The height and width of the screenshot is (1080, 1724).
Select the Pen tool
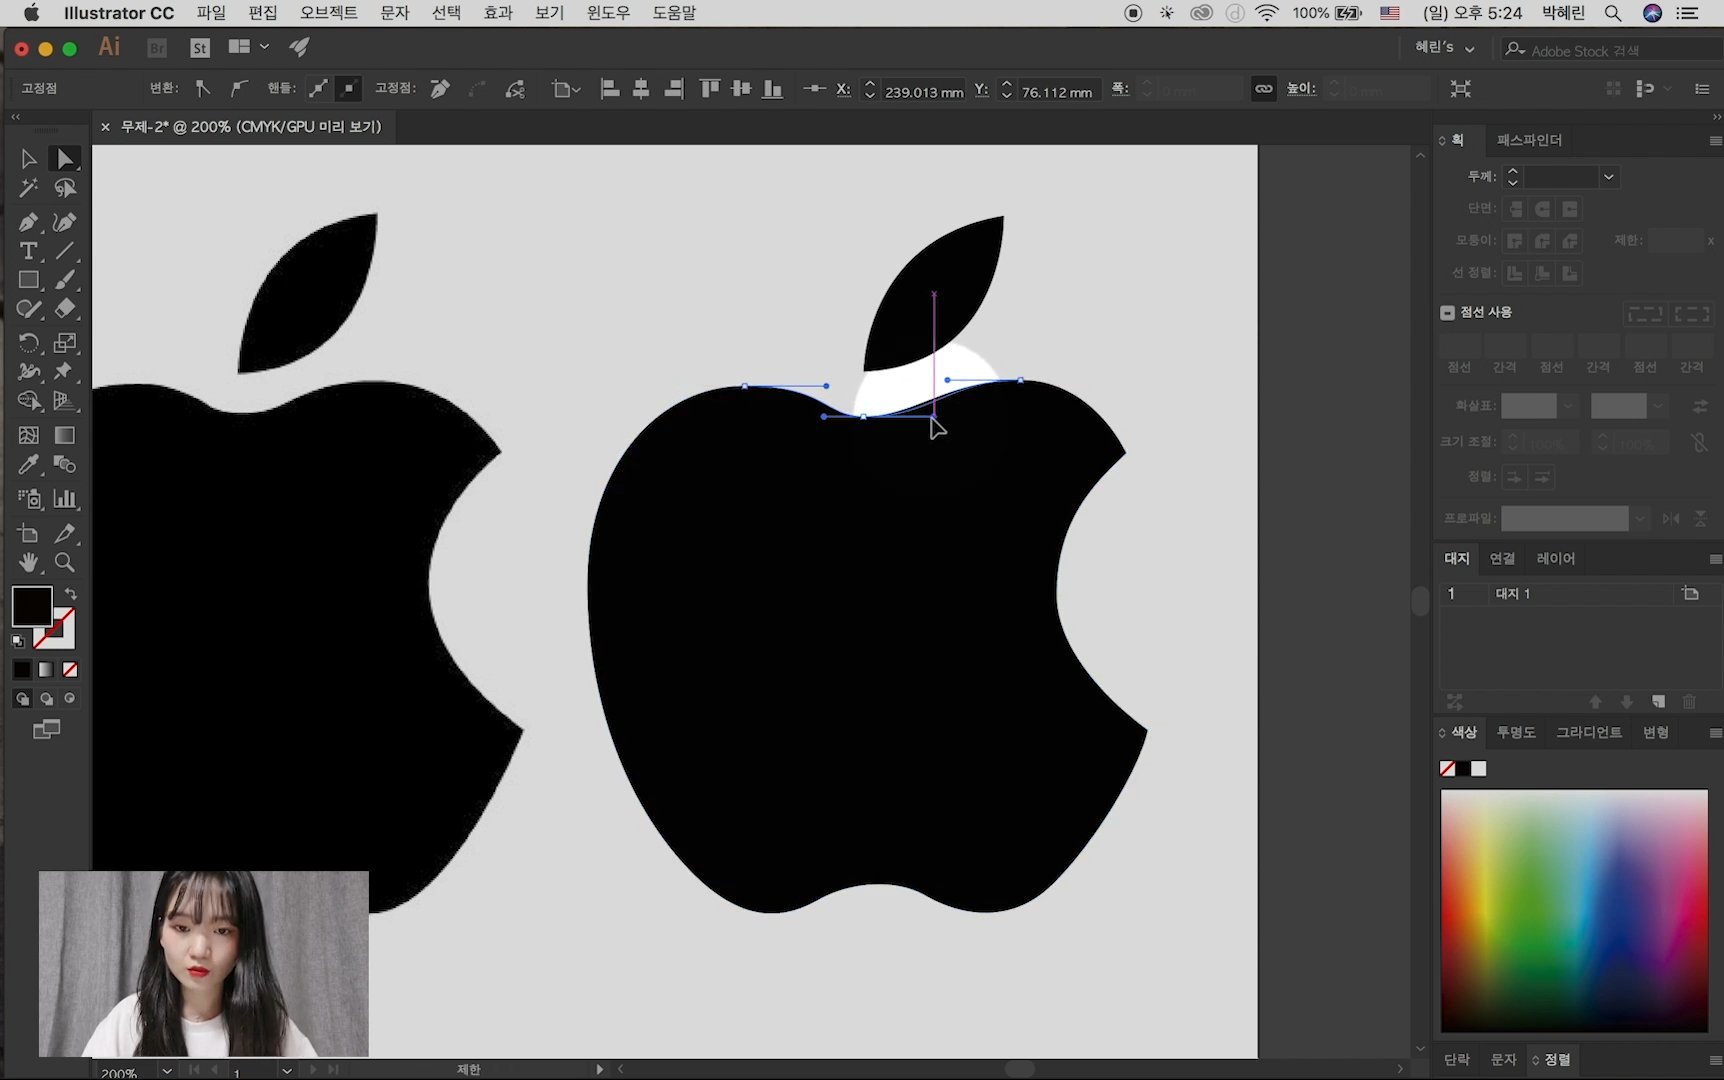point(28,222)
